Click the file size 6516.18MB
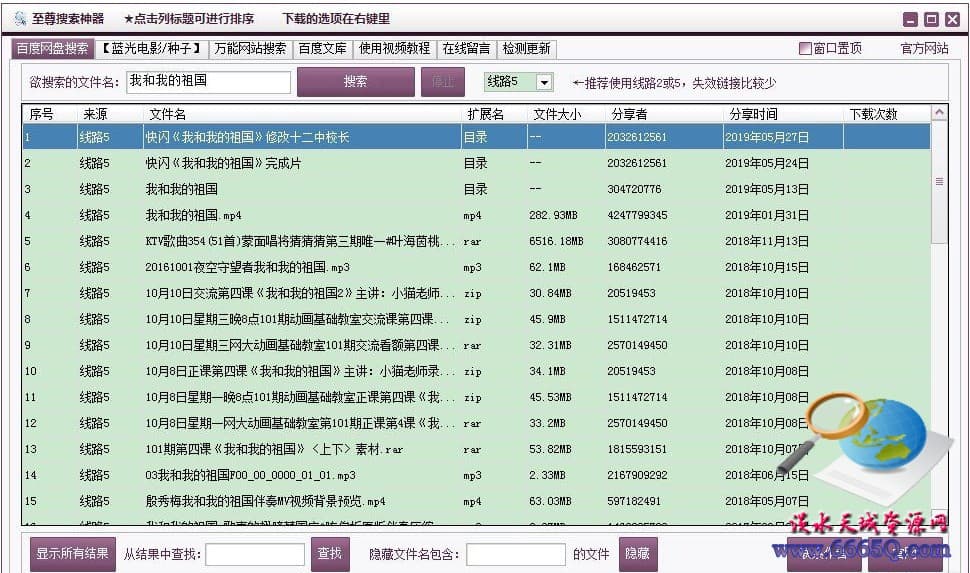The image size is (970, 573). pos(556,241)
